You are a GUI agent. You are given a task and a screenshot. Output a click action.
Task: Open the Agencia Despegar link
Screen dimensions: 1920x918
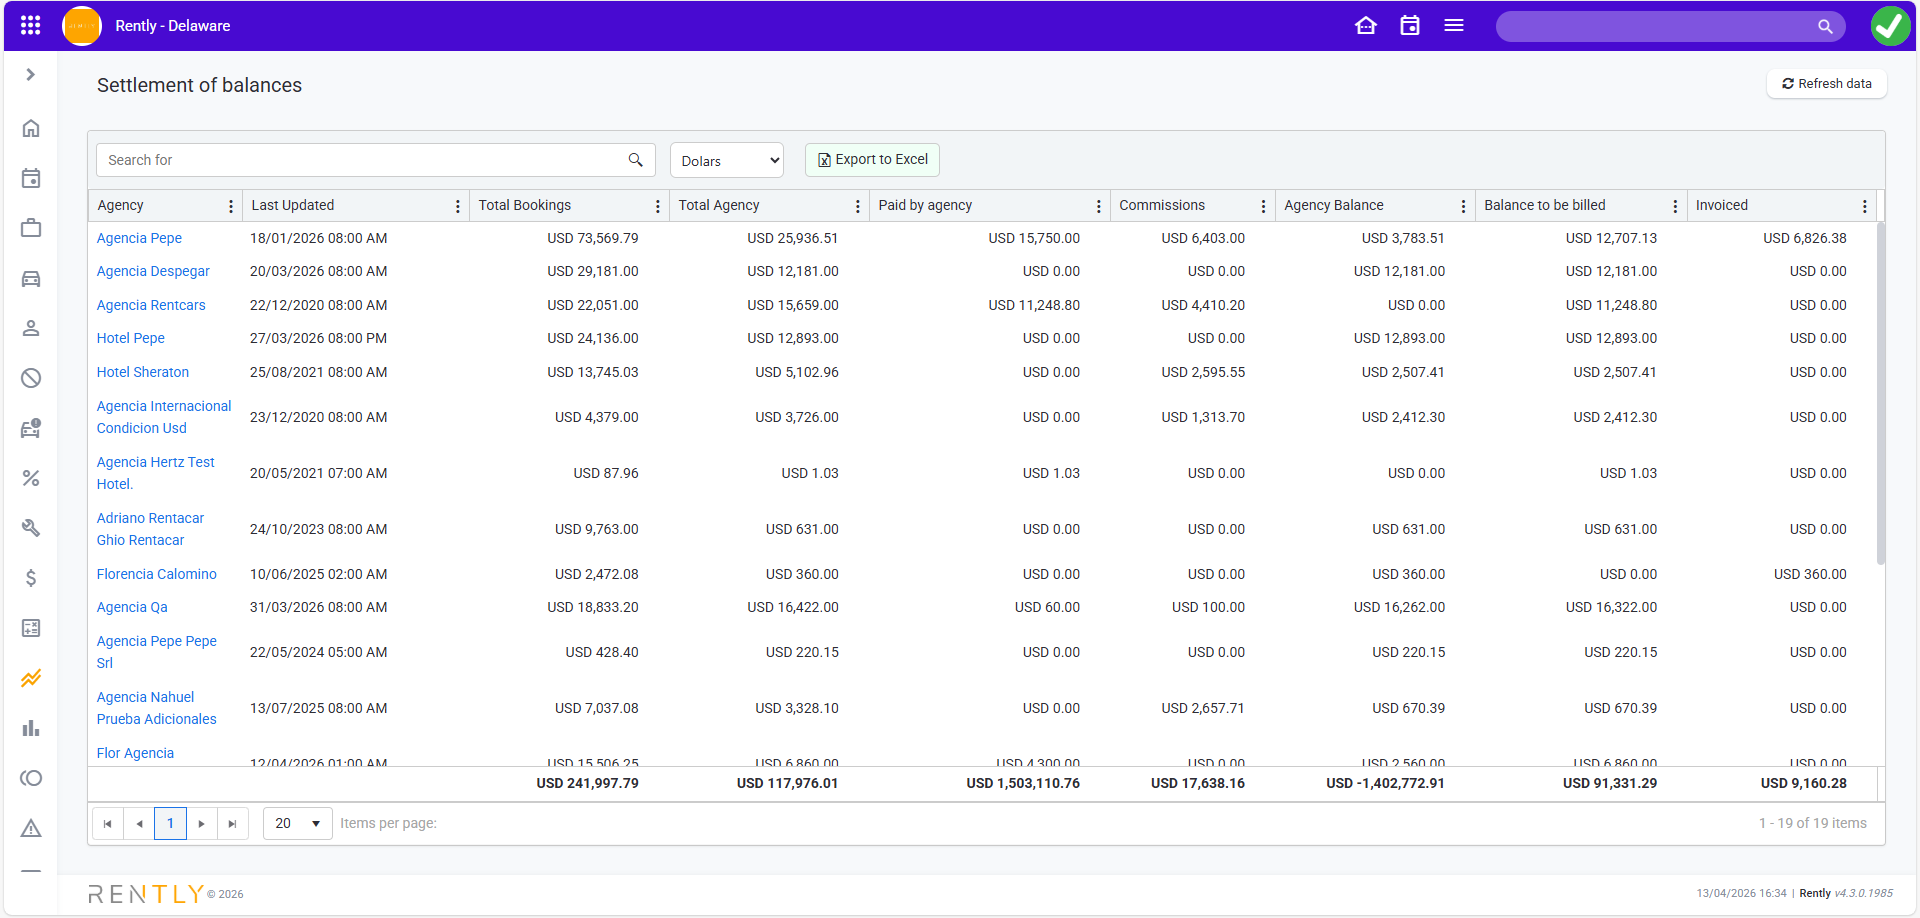pos(153,272)
